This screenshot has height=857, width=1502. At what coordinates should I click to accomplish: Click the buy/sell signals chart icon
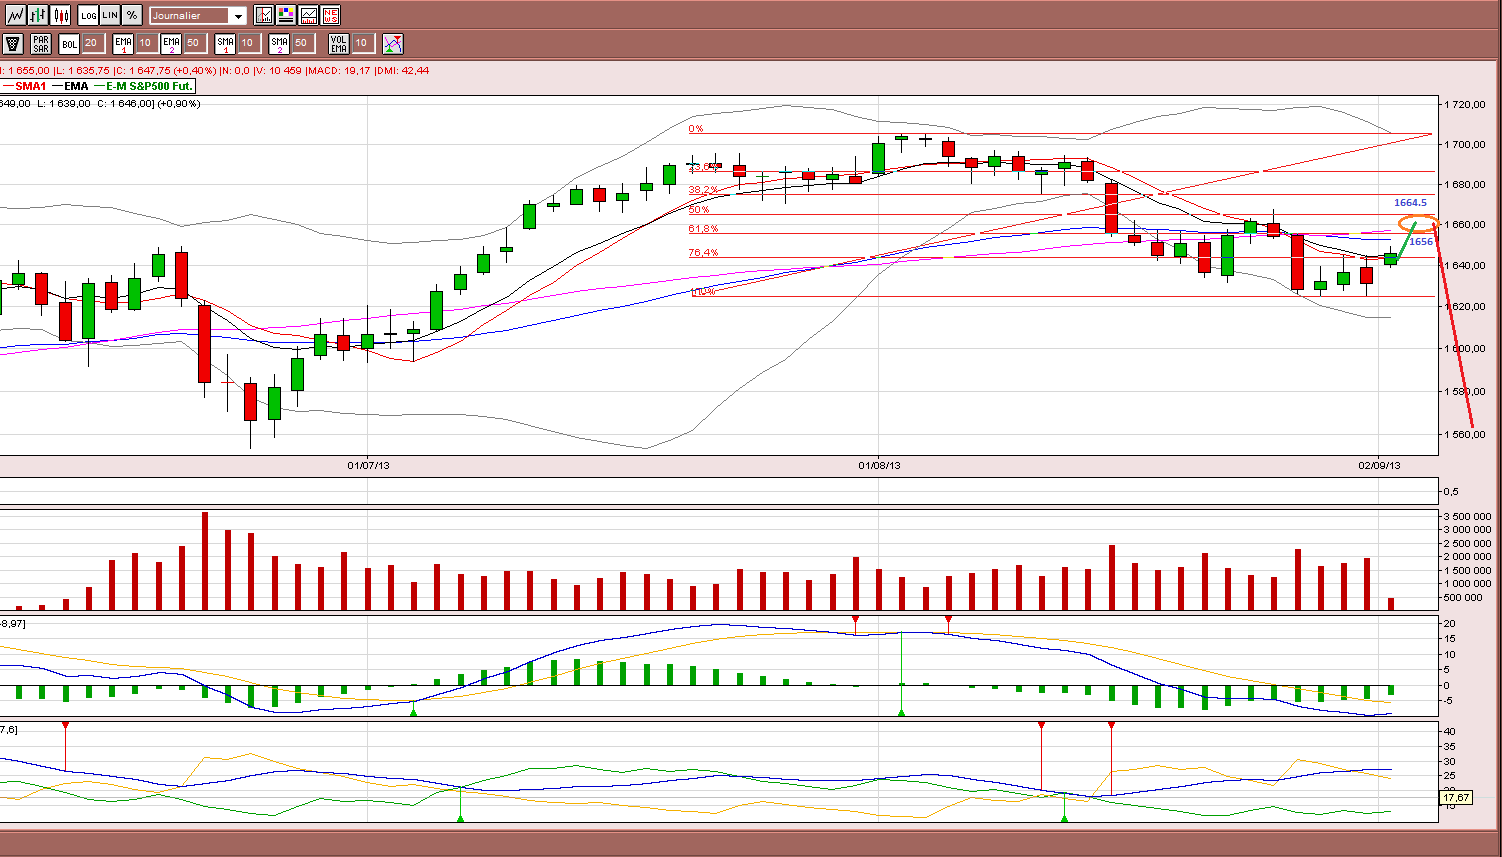(x=393, y=43)
